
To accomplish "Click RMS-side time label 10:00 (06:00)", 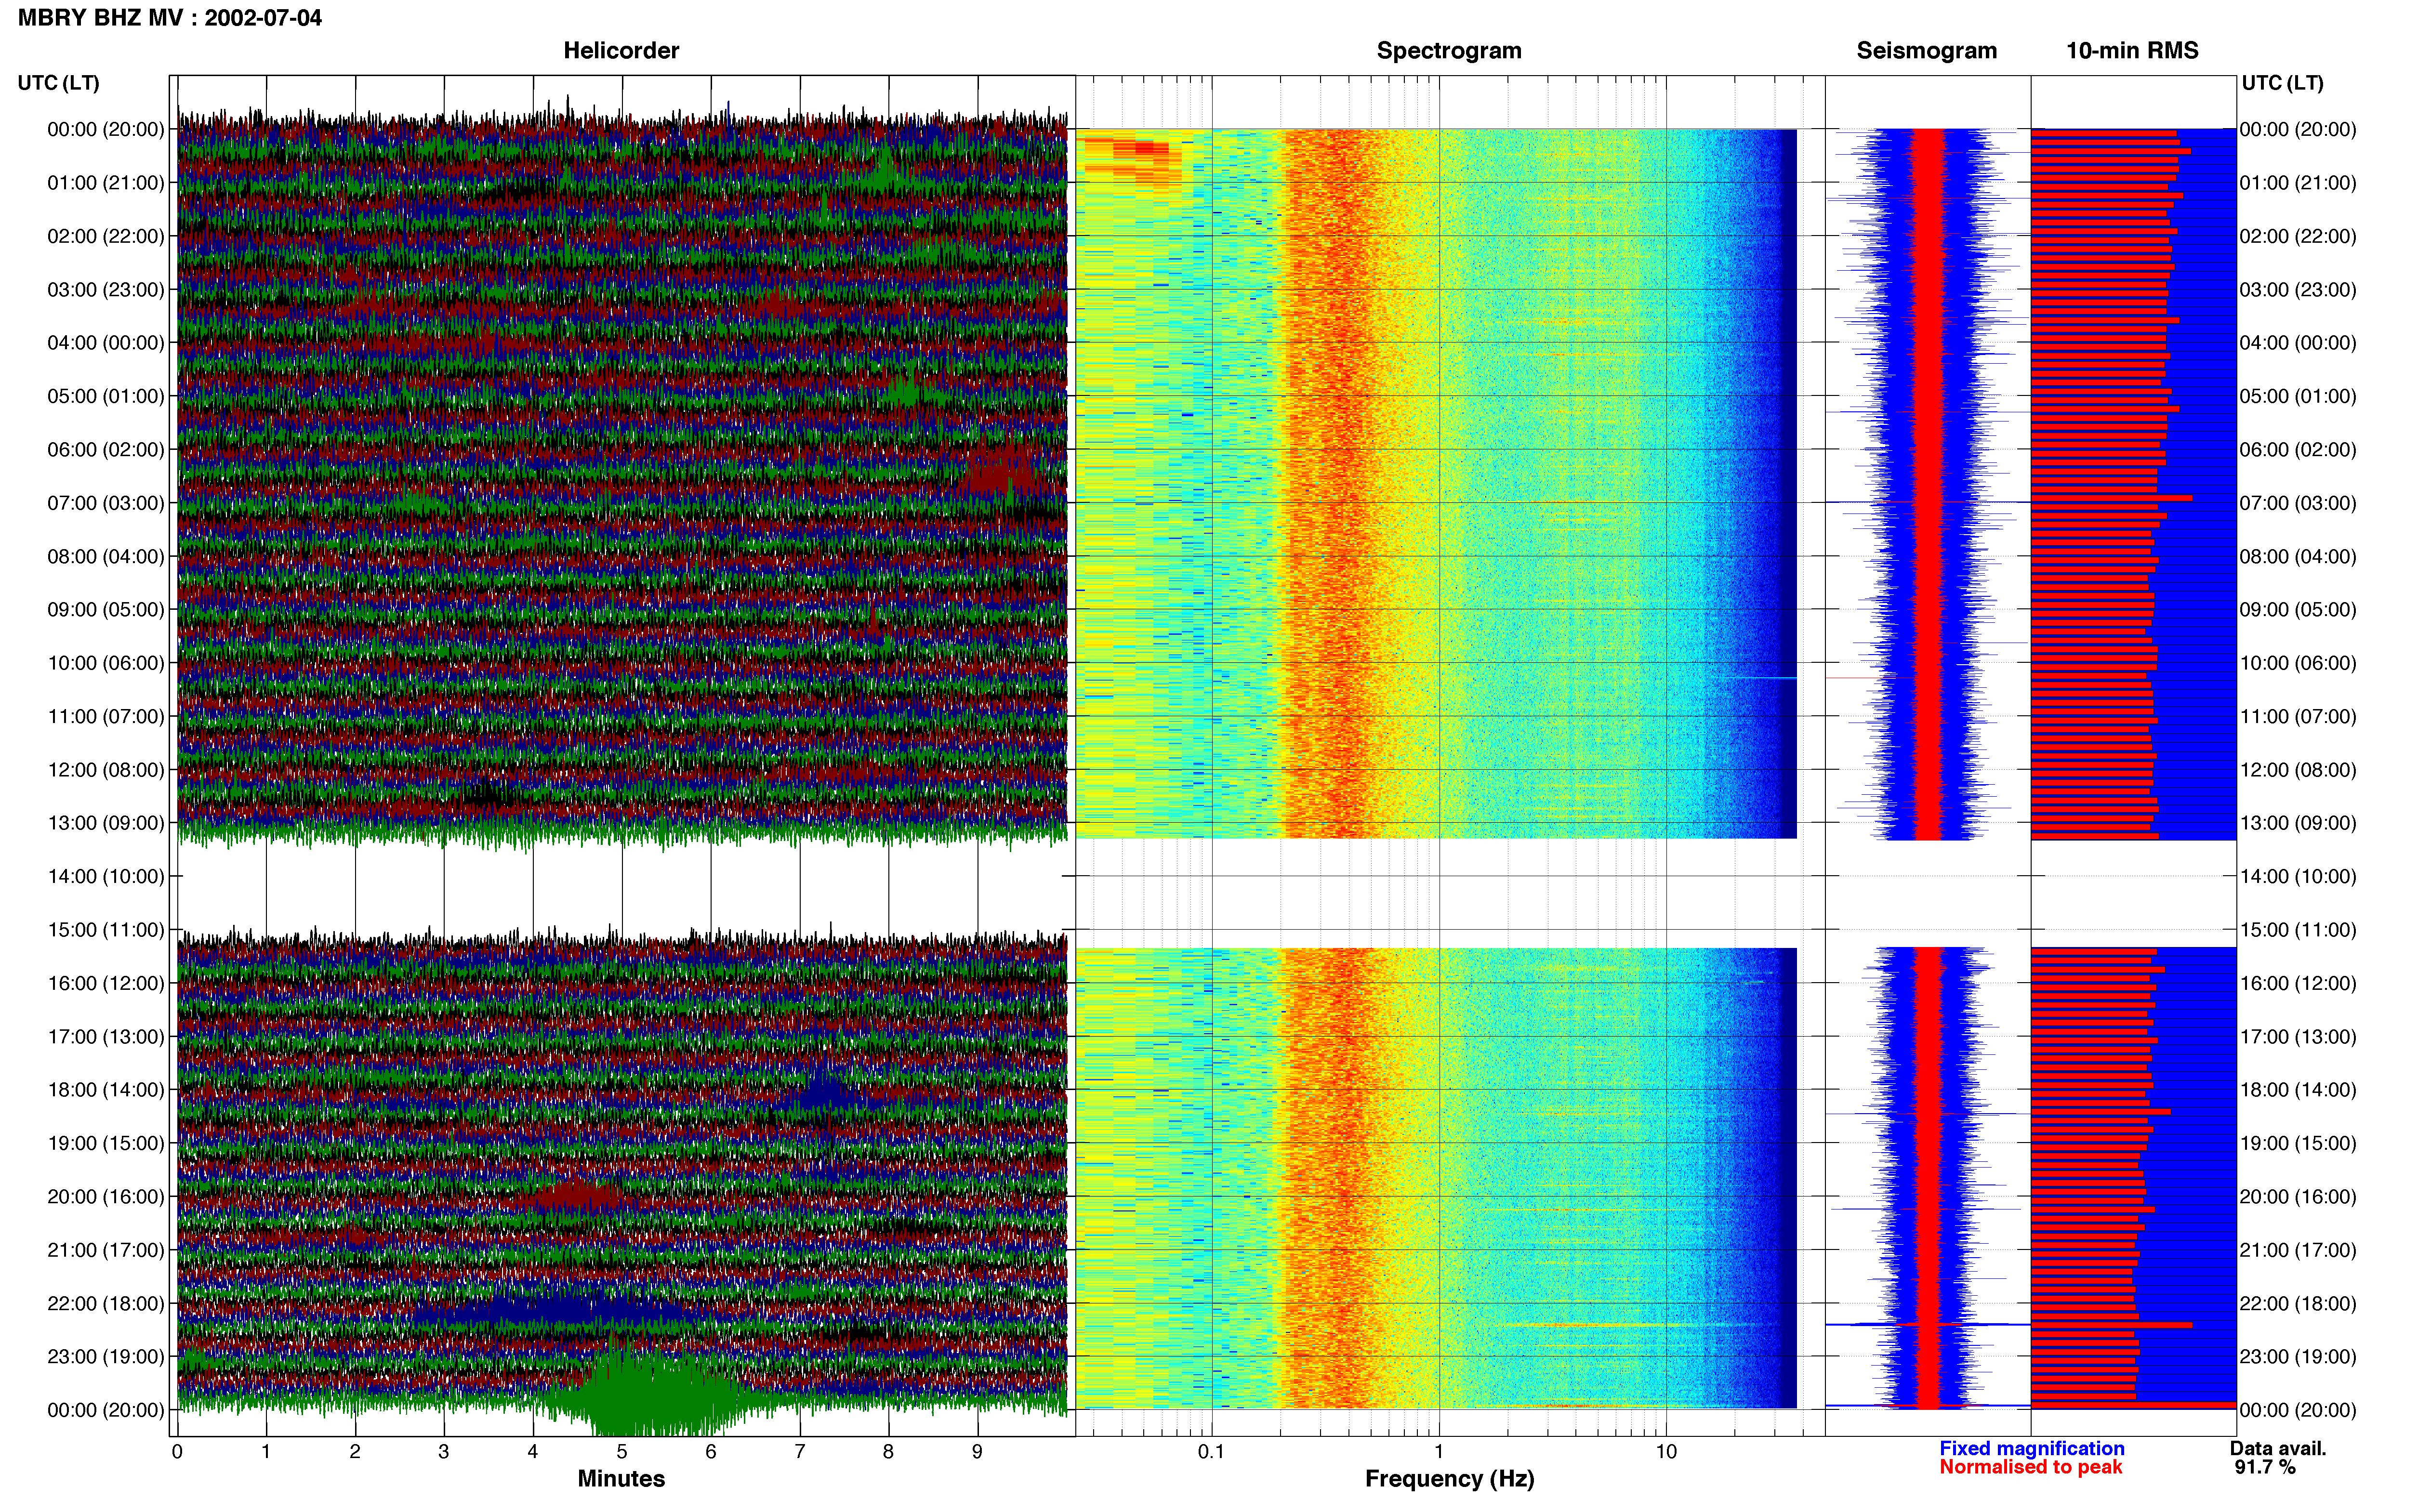I will click(x=2298, y=664).
